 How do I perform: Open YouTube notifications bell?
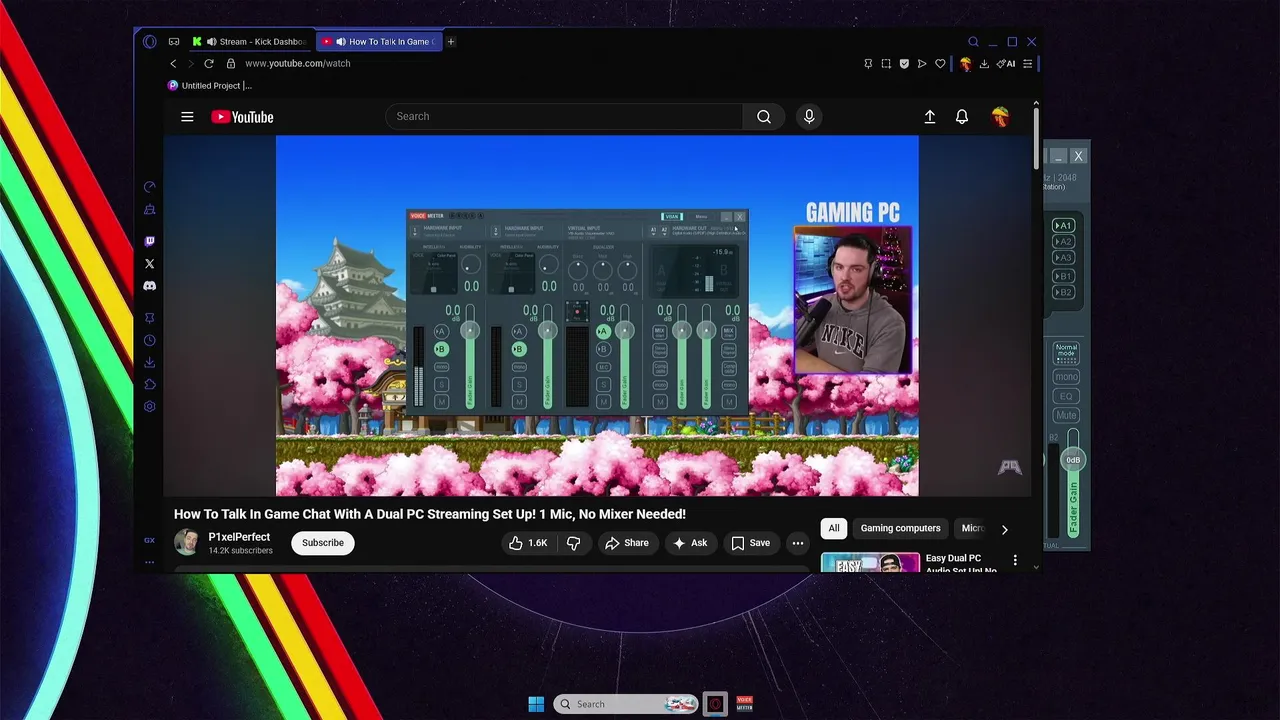pyautogui.click(x=962, y=117)
